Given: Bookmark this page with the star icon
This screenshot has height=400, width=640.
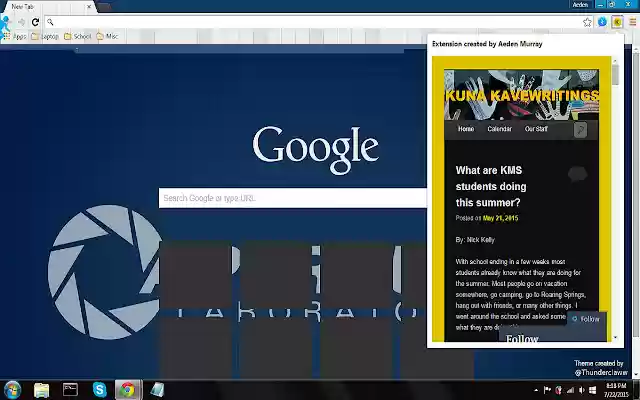Looking at the screenshot, I should pos(587,22).
